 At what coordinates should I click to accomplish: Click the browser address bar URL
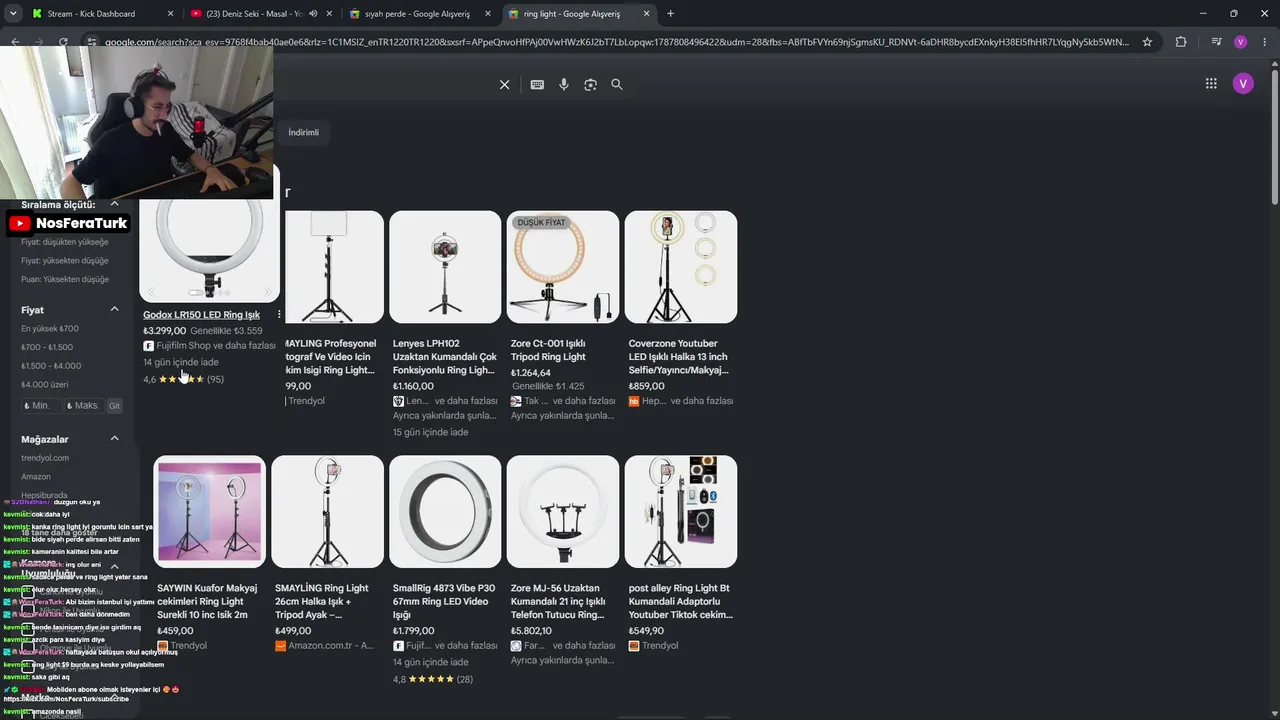(x=617, y=42)
